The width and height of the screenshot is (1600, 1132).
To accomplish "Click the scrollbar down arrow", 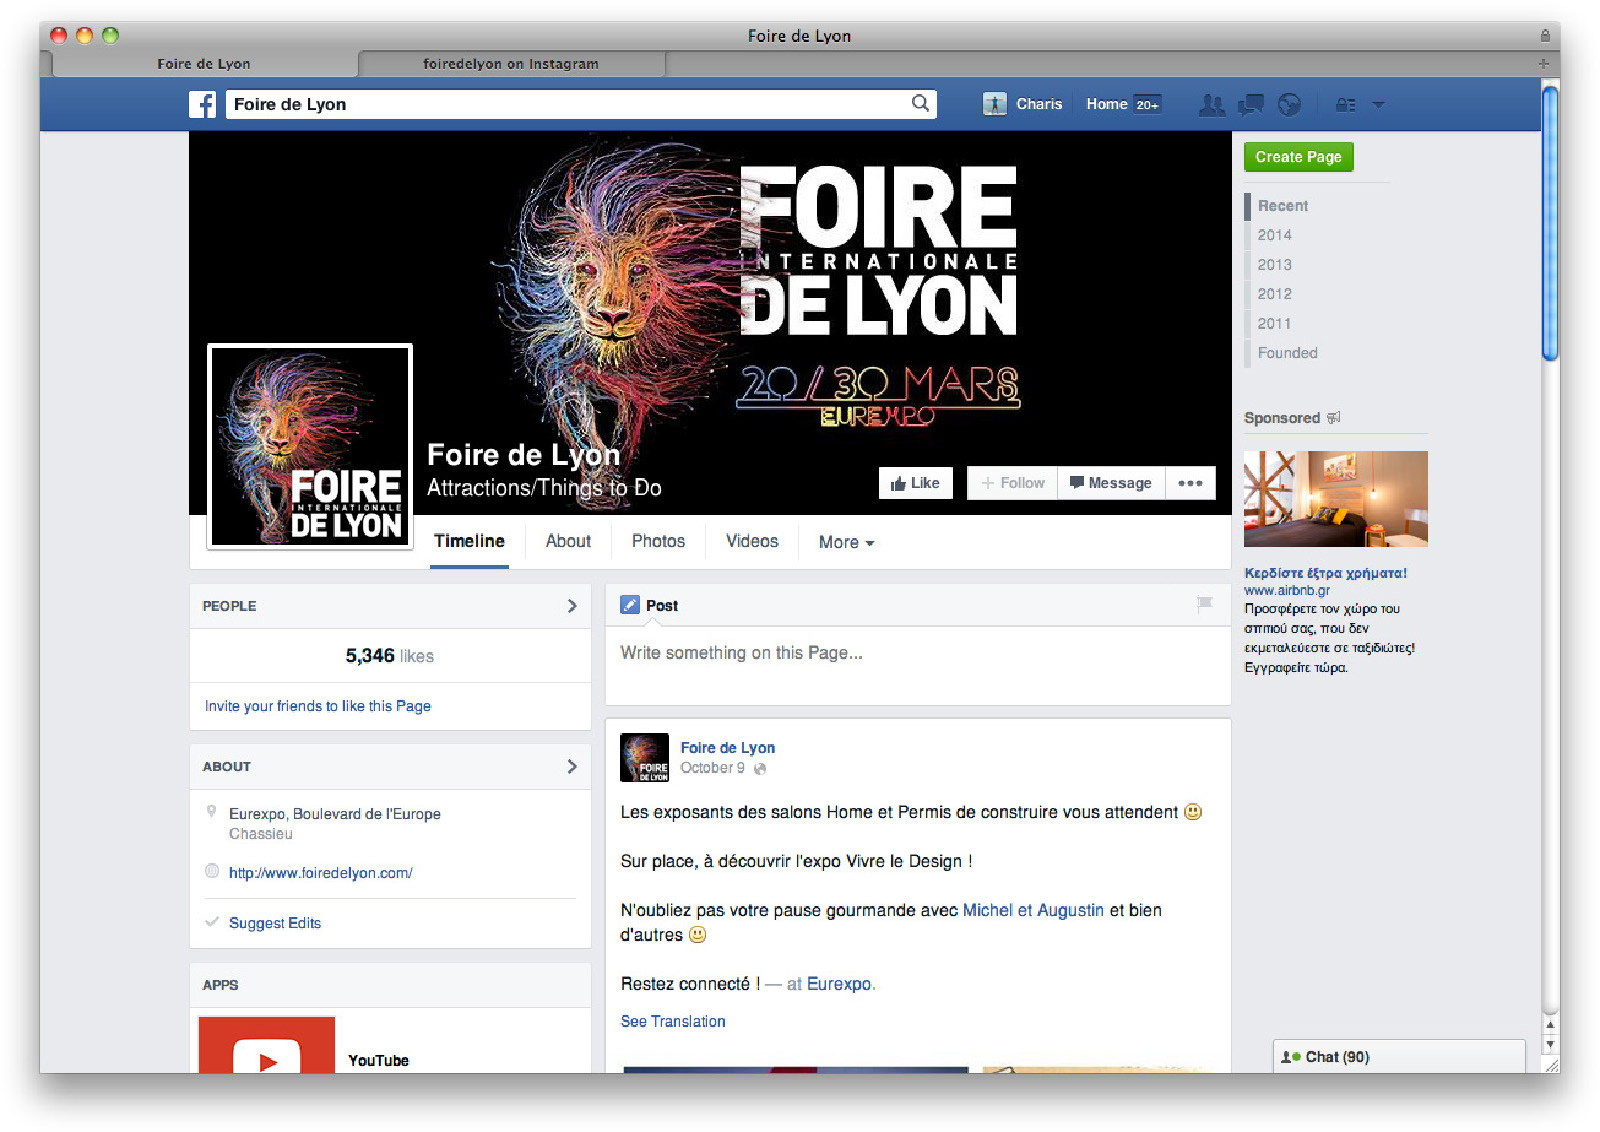I will tap(1550, 1044).
